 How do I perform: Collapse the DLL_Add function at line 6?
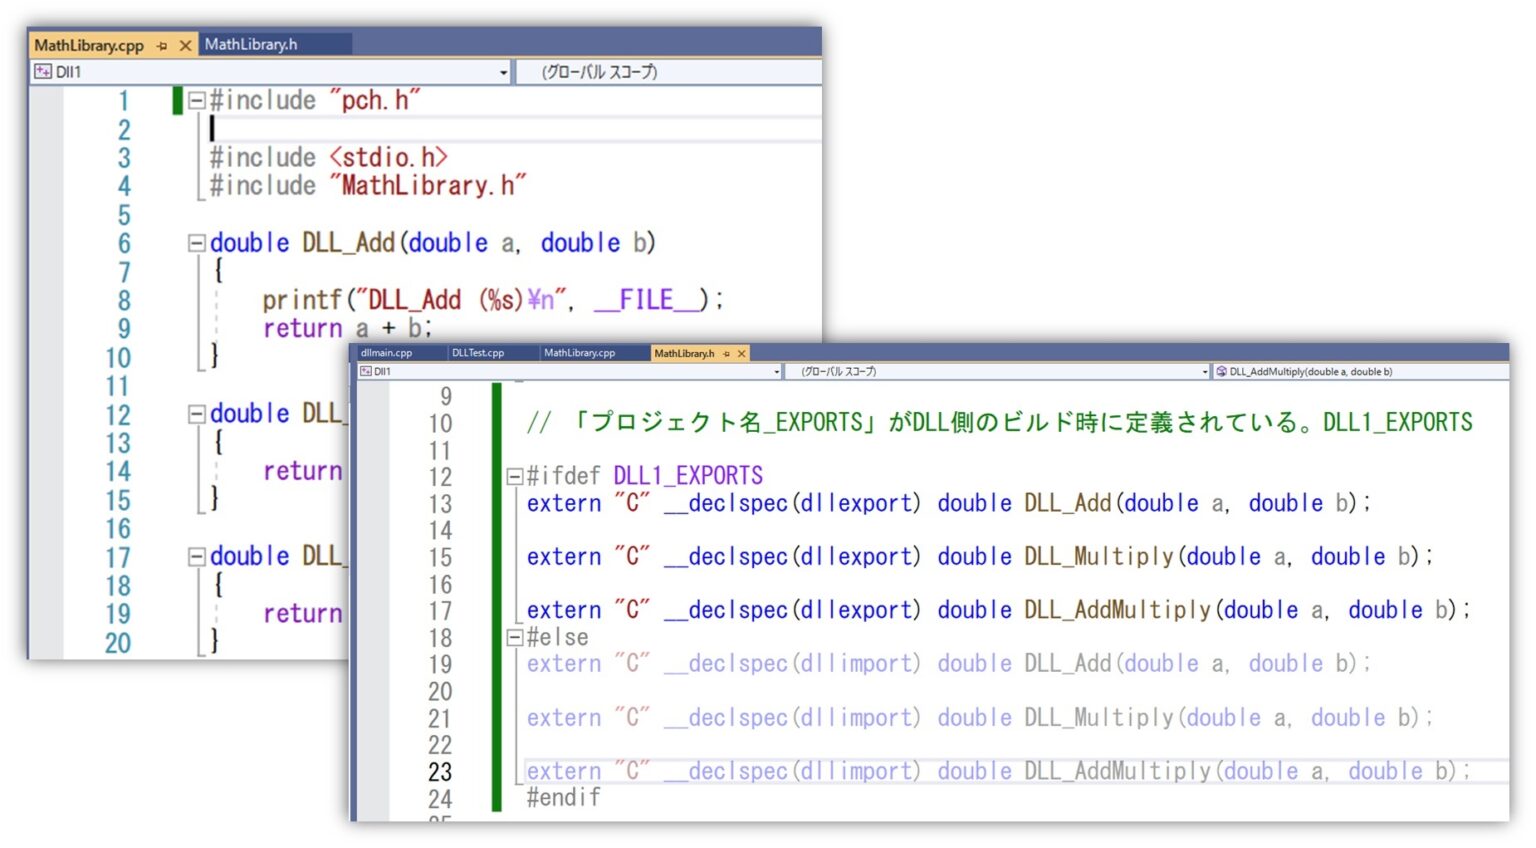coord(196,242)
